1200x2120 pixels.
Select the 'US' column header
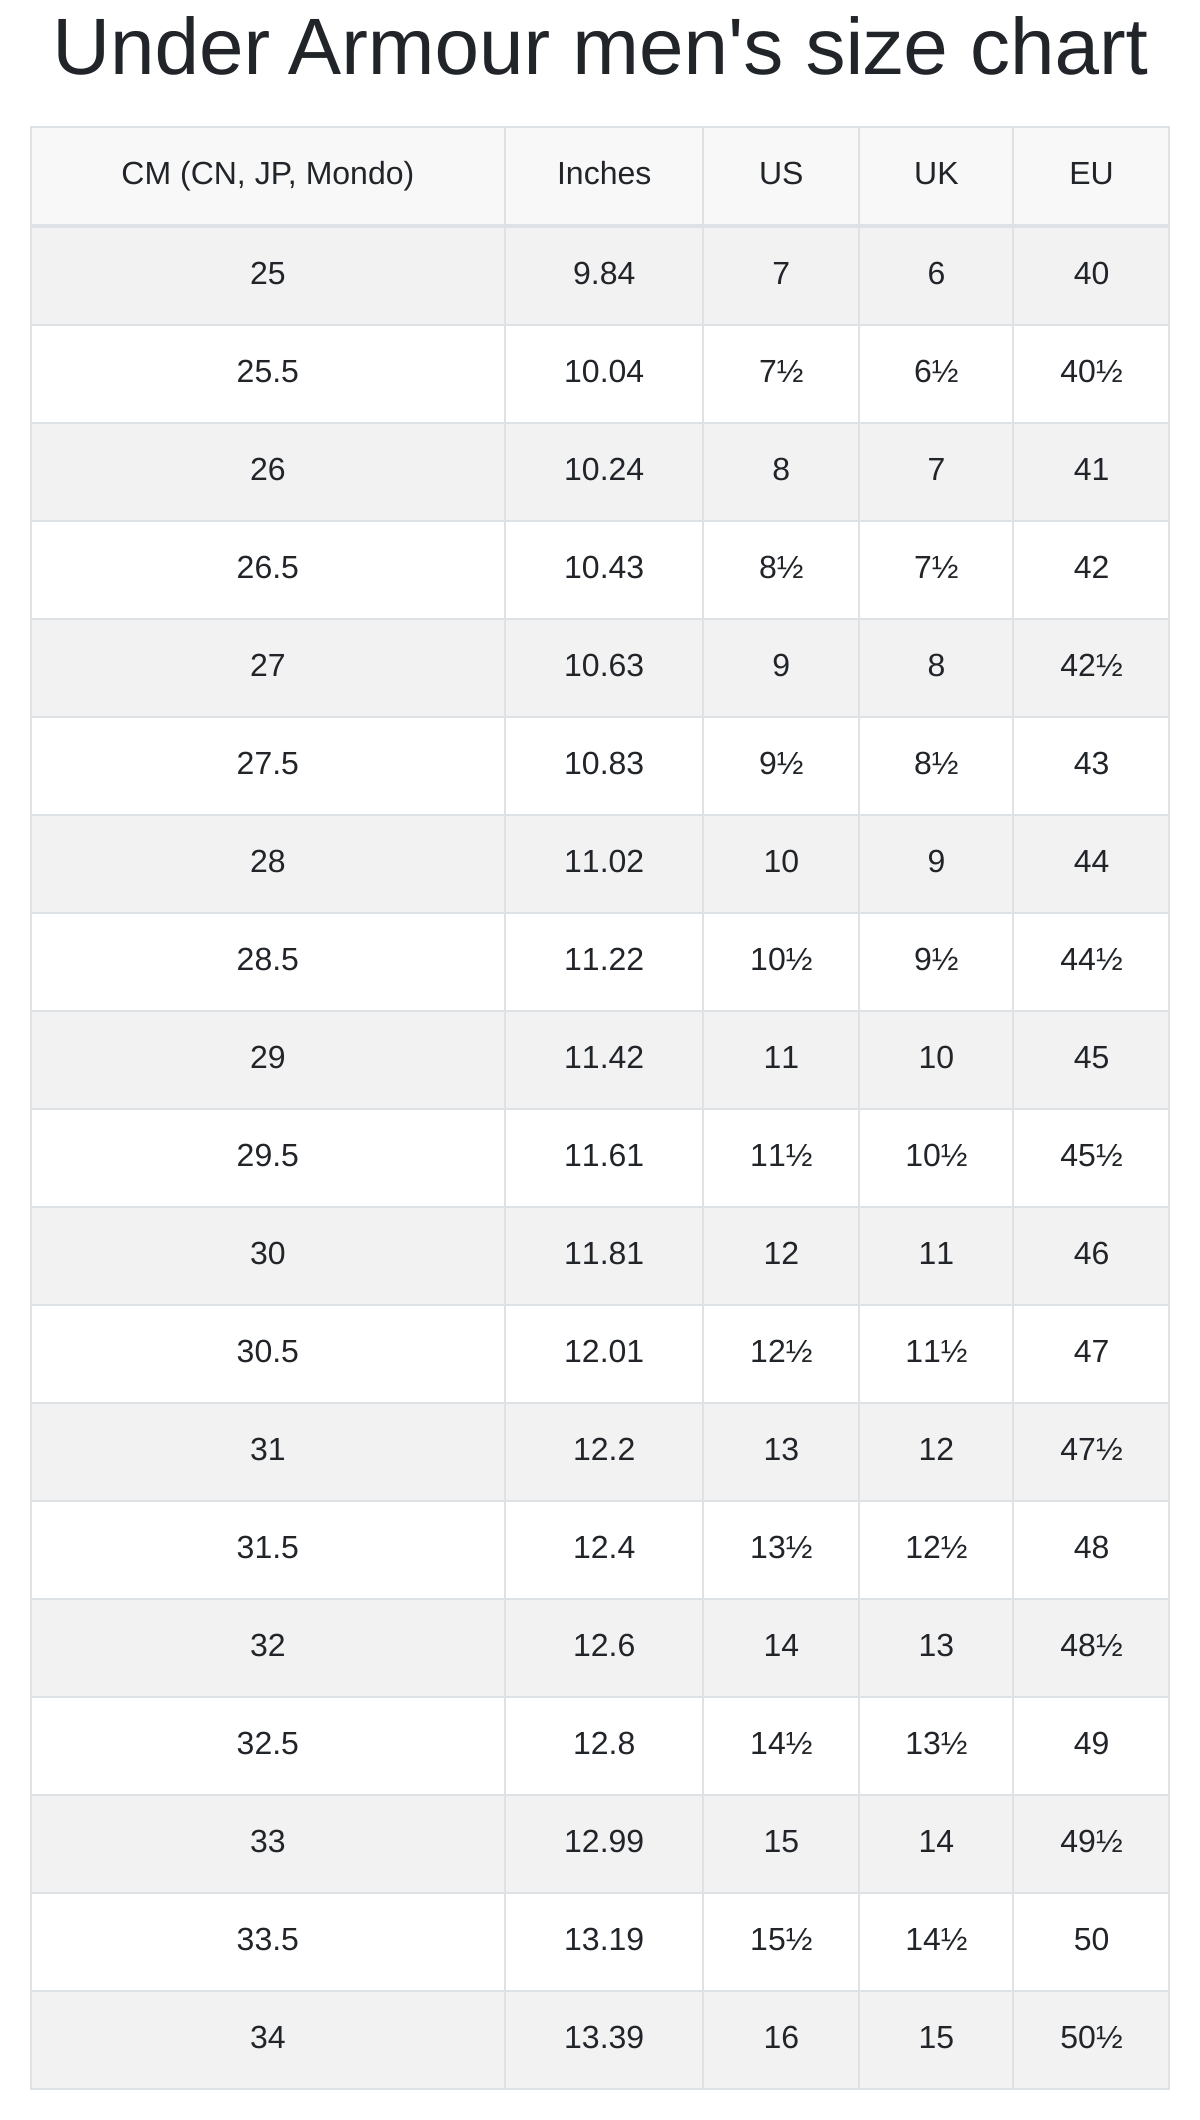click(781, 175)
